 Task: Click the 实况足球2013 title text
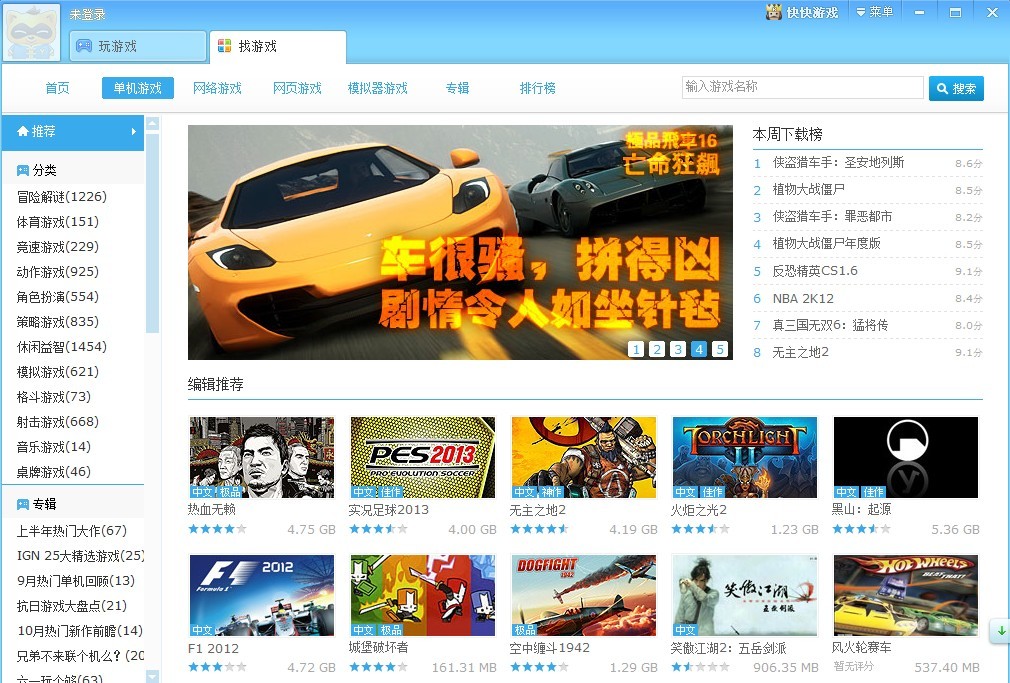click(x=388, y=510)
